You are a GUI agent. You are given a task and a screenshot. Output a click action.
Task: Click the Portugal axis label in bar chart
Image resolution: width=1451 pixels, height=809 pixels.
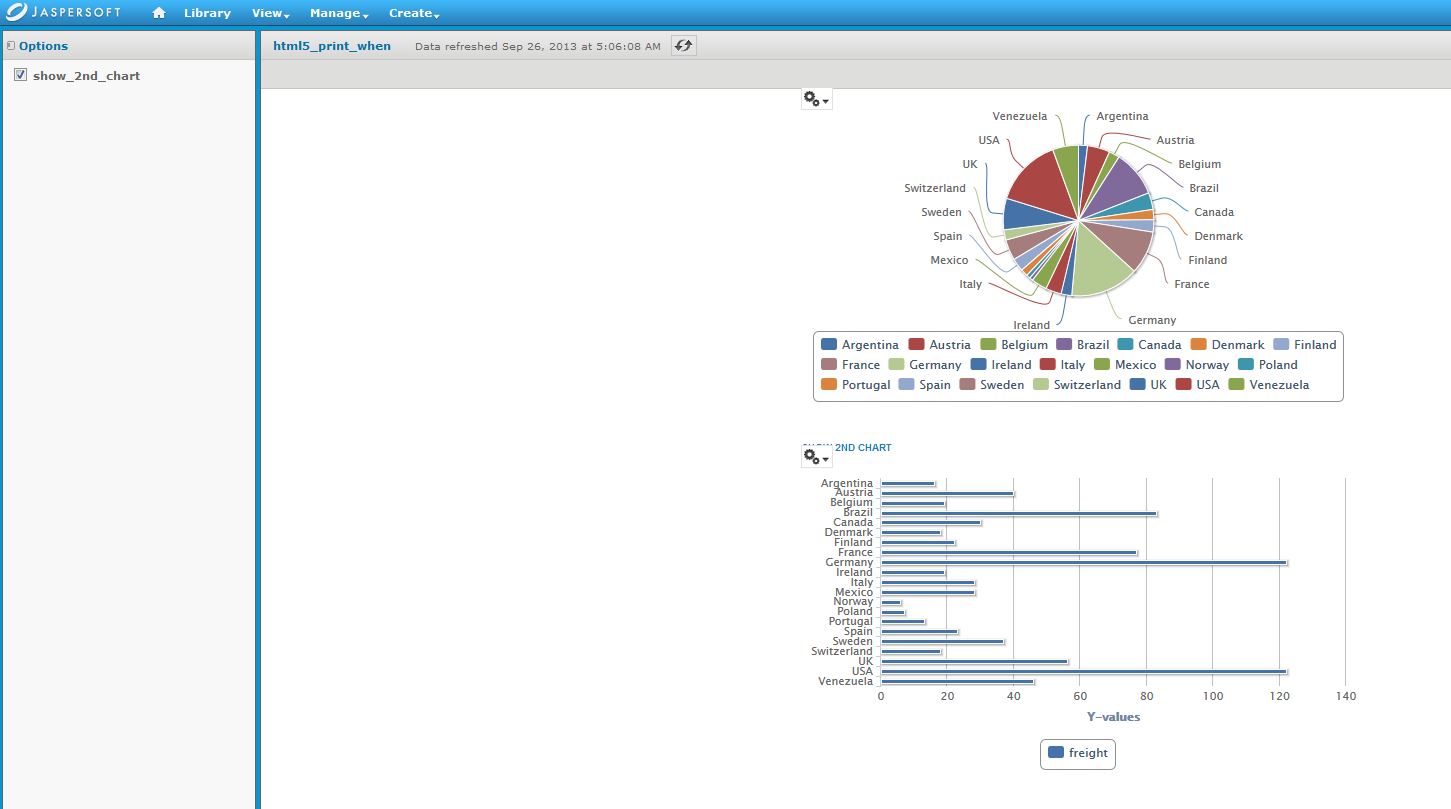[x=851, y=621]
